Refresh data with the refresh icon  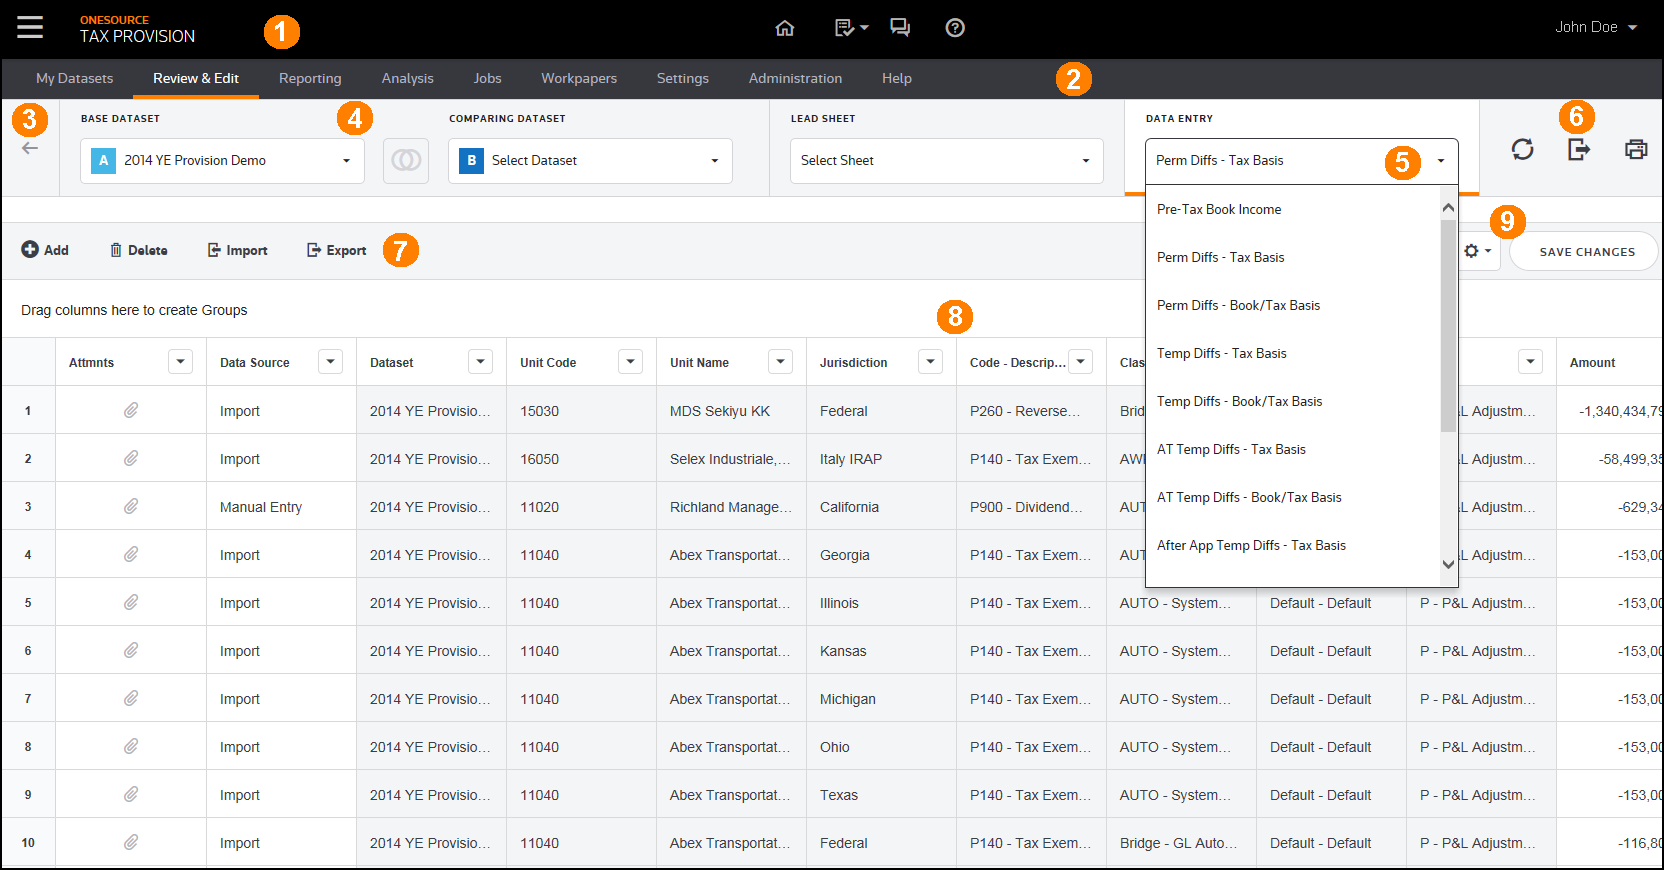click(x=1522, y=149)
